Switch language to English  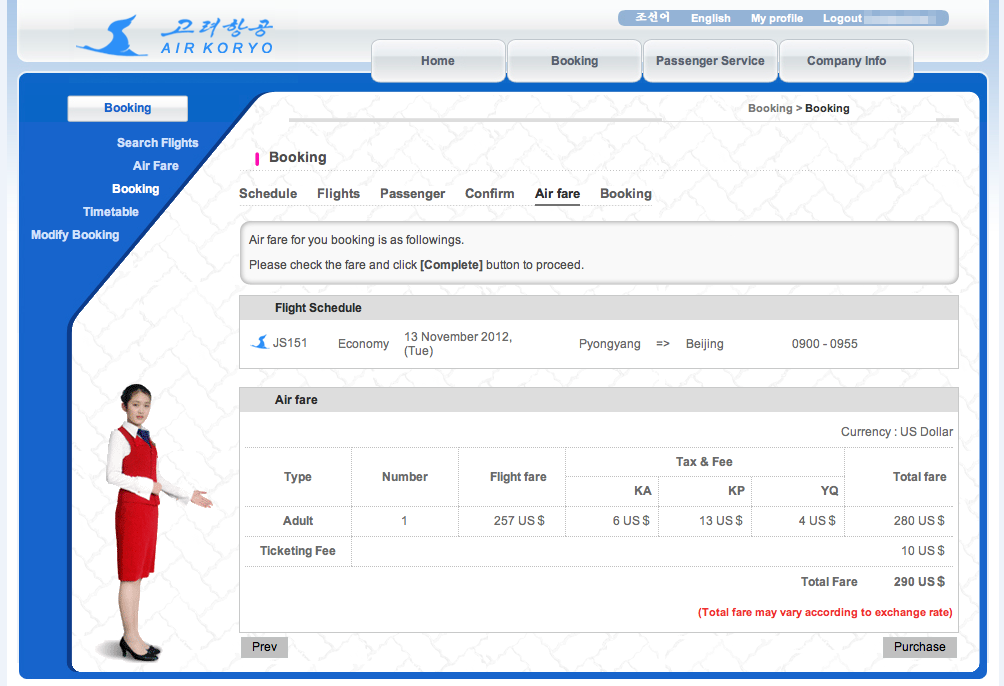point(710,18)
